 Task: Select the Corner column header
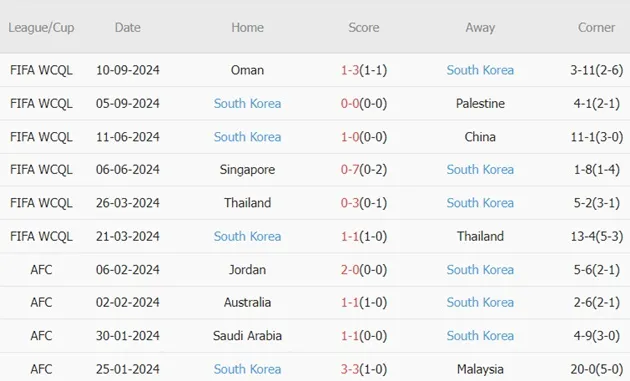point(596,27)
